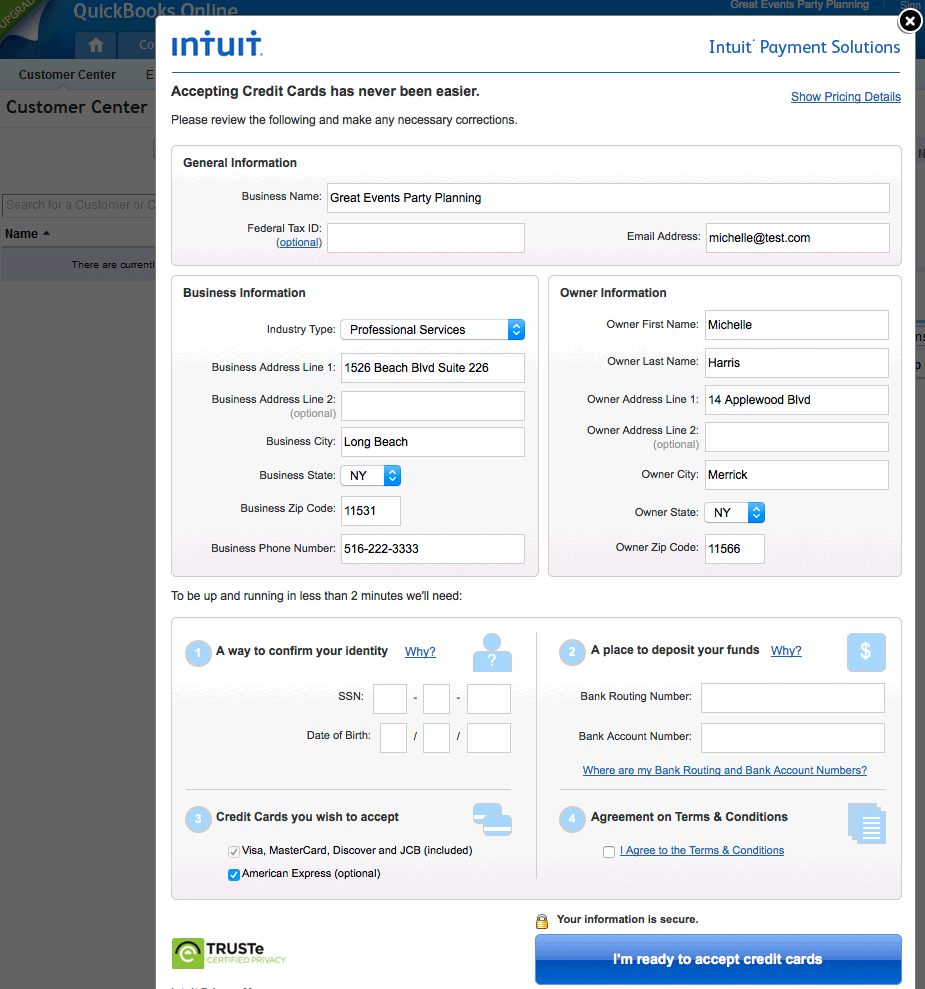Click Owner Address Line 2 field
925x989 pixels.
point(796,437)
